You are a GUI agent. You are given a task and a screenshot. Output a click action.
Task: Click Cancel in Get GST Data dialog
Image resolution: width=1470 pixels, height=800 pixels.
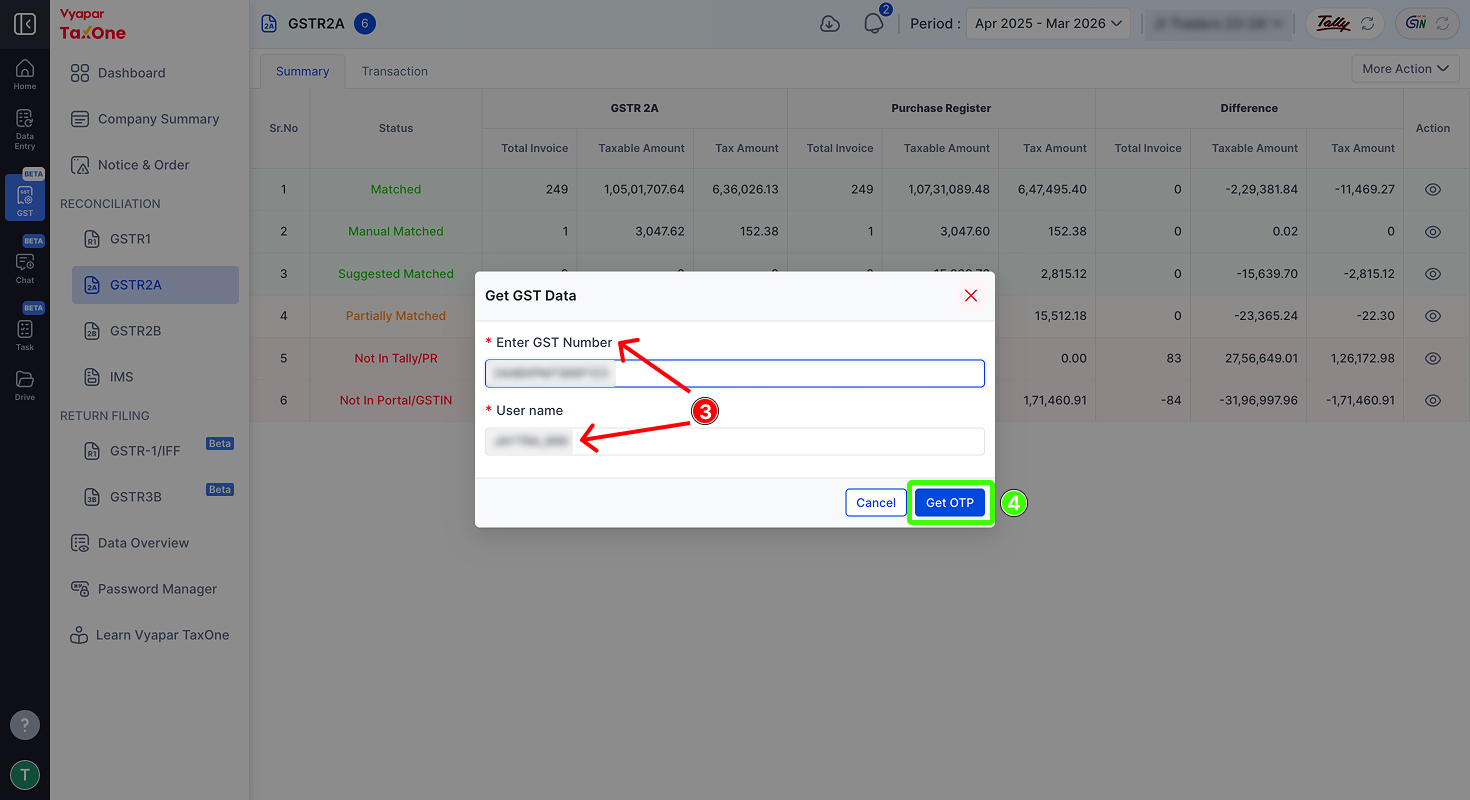coord(876,503)
